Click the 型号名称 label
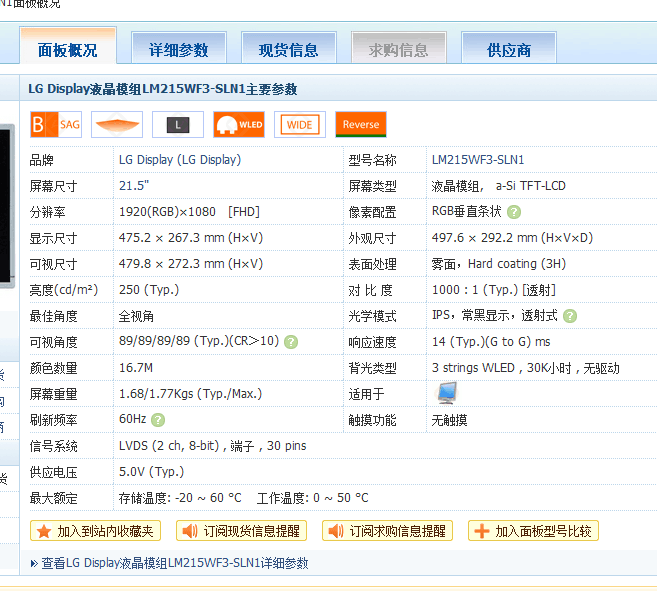The height and width of the screenshot is (591, 657). [372, 160]
